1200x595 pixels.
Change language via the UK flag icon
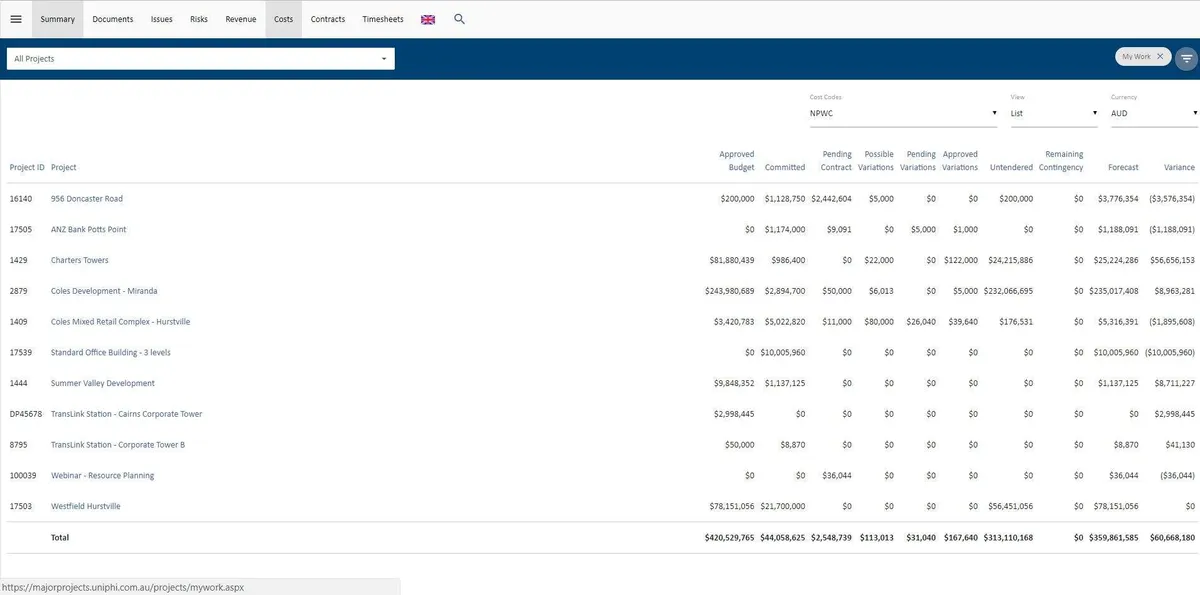click(428, 19)
